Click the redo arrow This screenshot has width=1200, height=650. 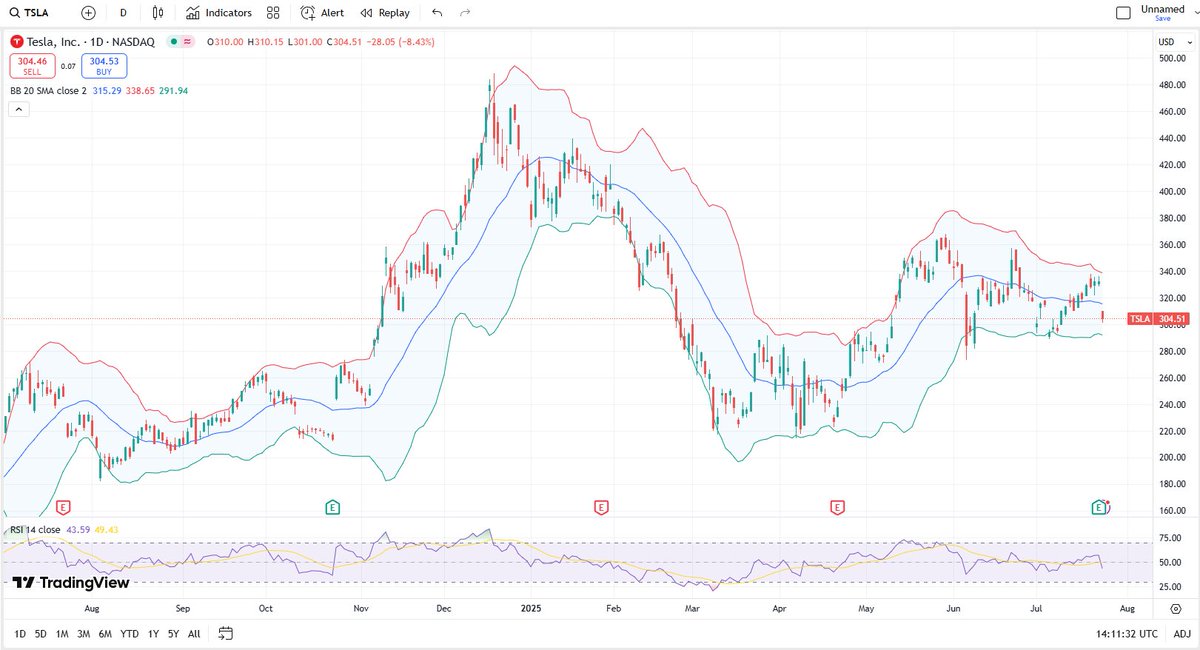465,13
